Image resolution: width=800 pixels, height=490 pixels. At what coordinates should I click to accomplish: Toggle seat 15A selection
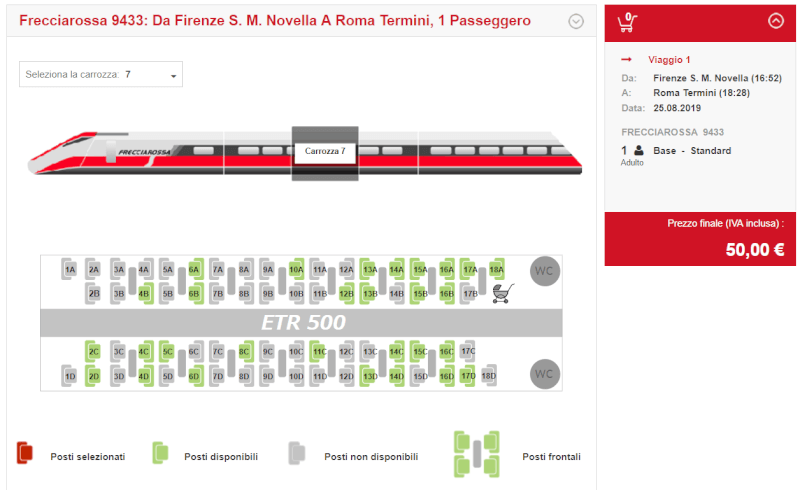(x=419, y=269)
